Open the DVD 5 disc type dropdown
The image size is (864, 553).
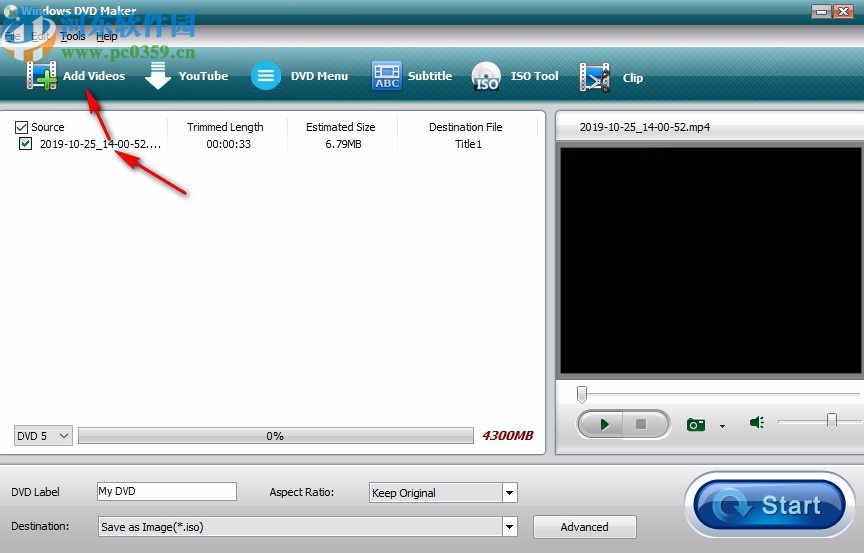click(x=43, y=436)
